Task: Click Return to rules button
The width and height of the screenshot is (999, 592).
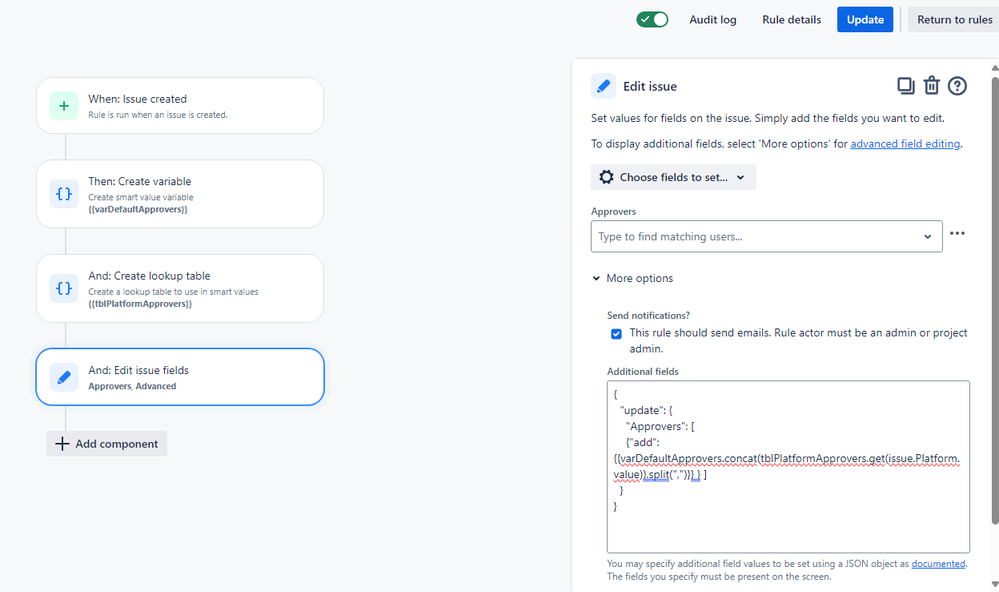Action: coord(954,20)
